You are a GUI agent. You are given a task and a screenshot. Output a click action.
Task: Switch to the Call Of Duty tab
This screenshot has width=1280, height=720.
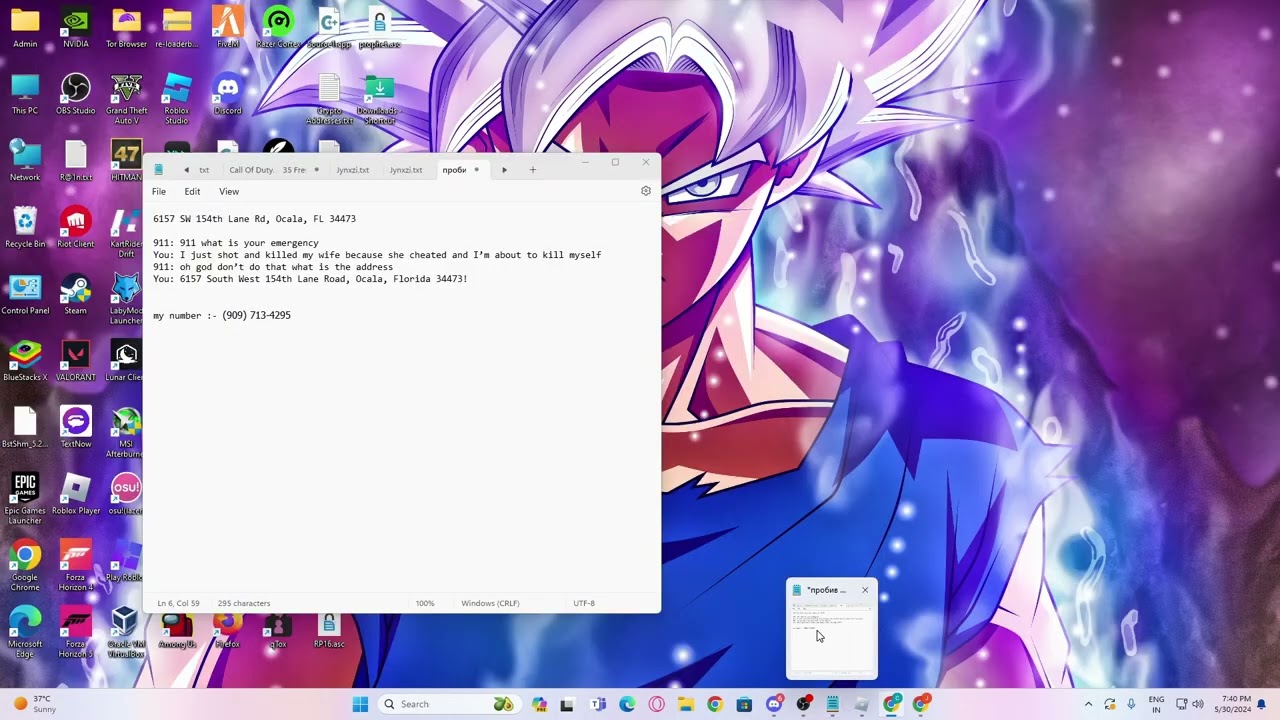pos(251,170)
